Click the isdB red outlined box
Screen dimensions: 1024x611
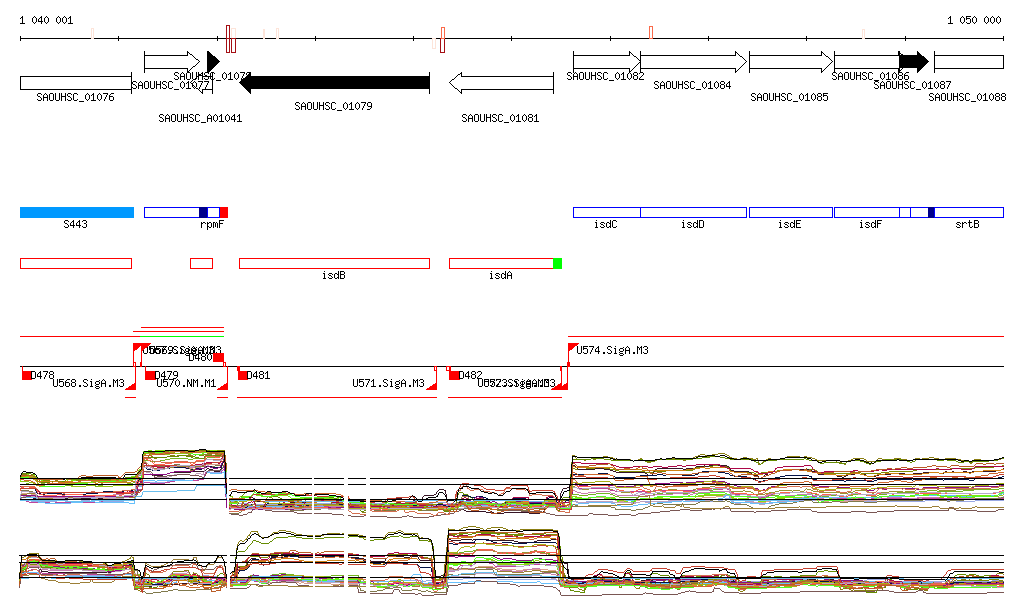334,264
